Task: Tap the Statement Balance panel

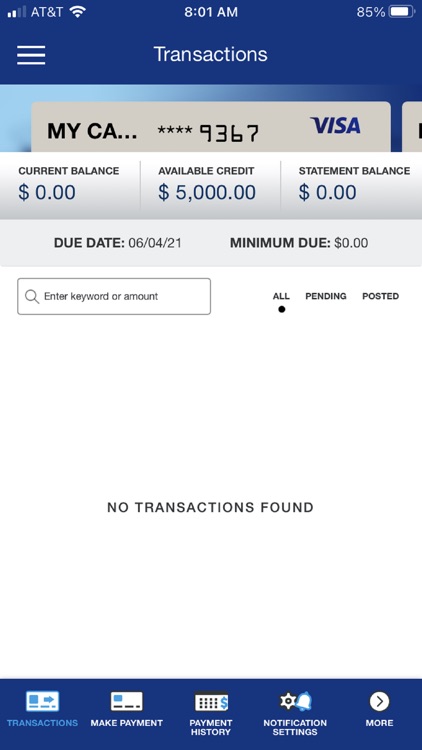Action: pos(351,186)
